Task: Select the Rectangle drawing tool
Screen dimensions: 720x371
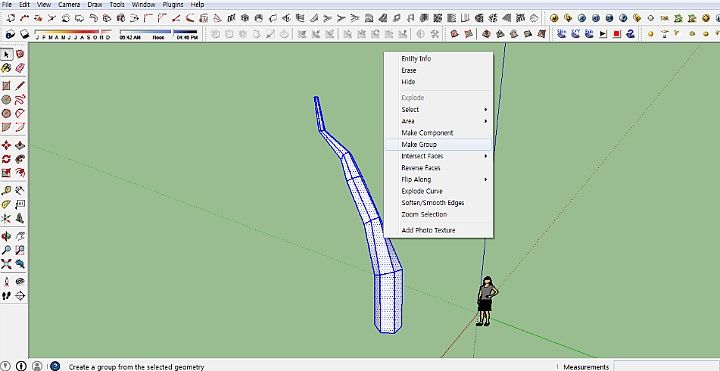Action: 6,86
